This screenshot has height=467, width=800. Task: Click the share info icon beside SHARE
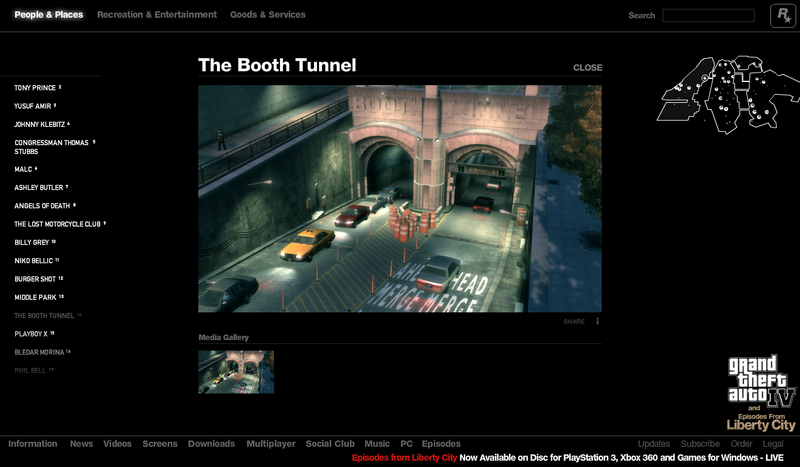pos(597,322)
